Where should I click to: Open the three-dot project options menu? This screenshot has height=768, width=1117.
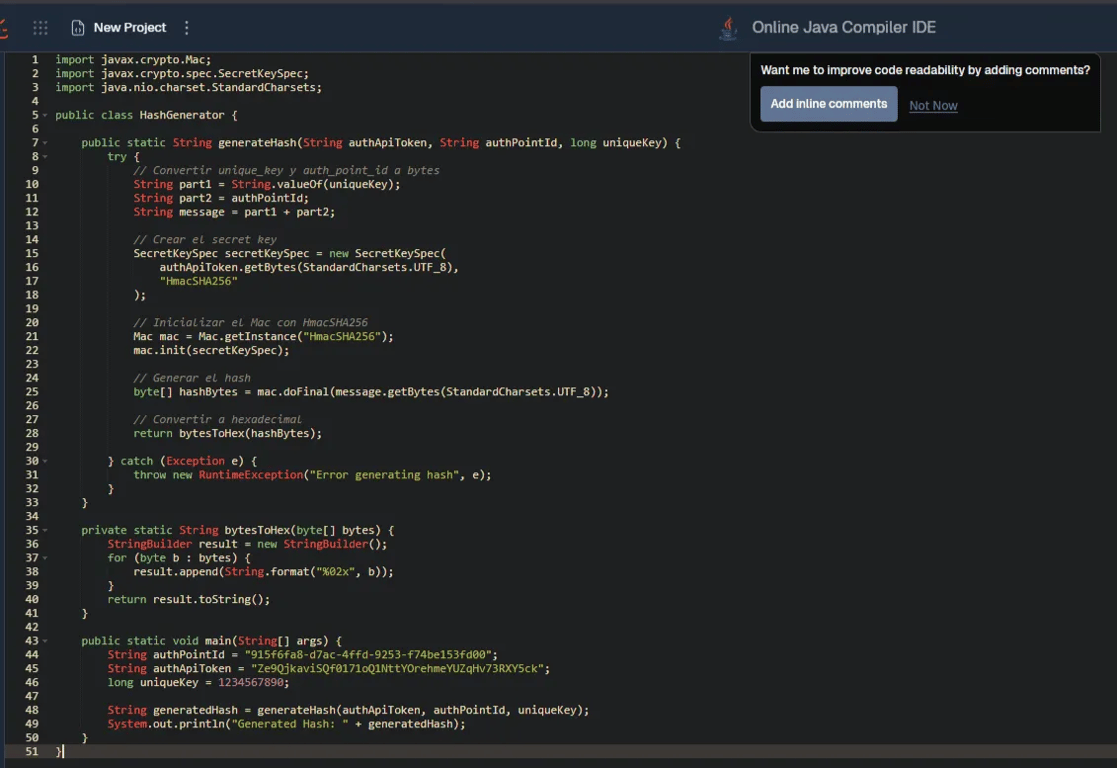187,28
